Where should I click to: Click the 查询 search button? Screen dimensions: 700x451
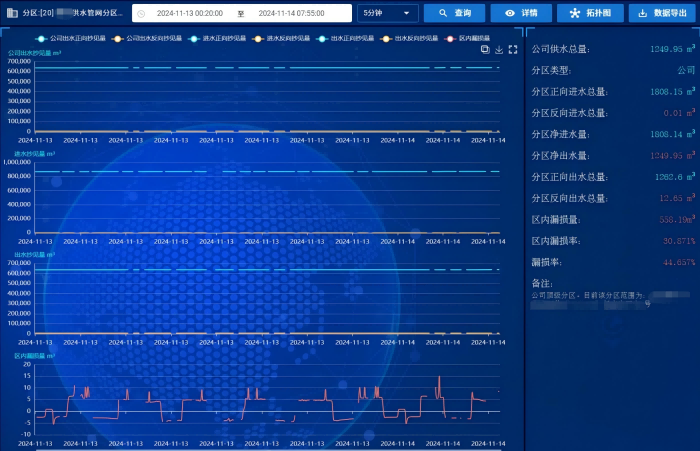point(453,13)
